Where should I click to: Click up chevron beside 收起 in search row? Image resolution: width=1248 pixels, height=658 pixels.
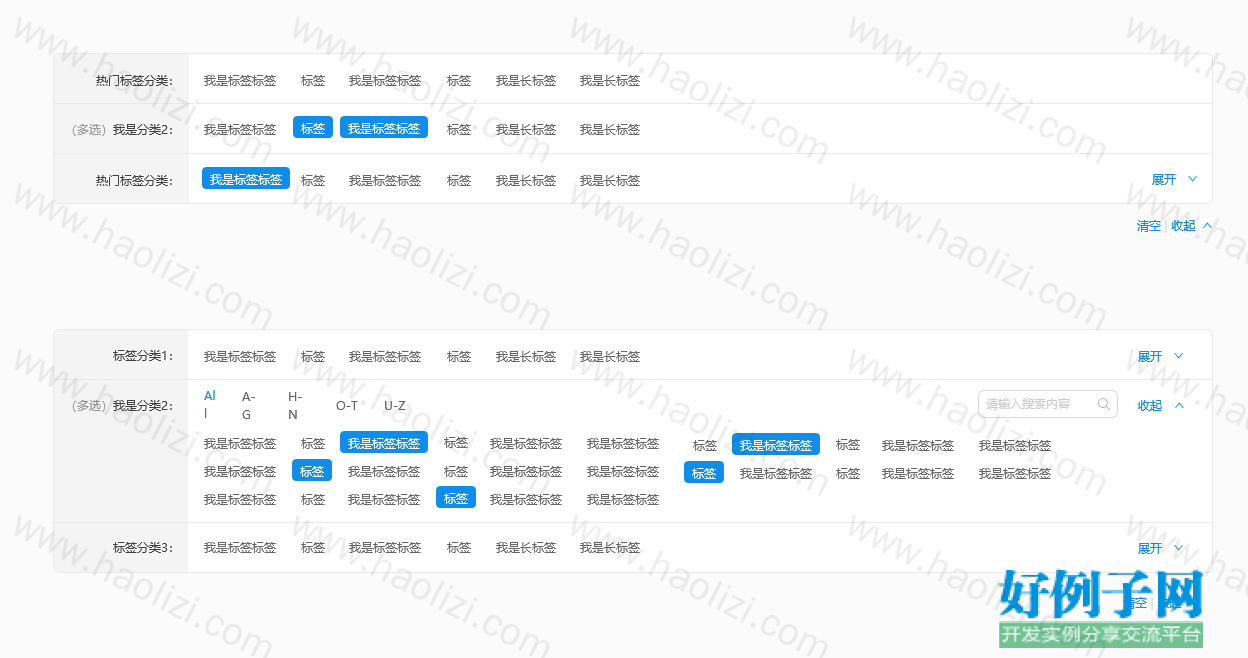click(1179, 405)
